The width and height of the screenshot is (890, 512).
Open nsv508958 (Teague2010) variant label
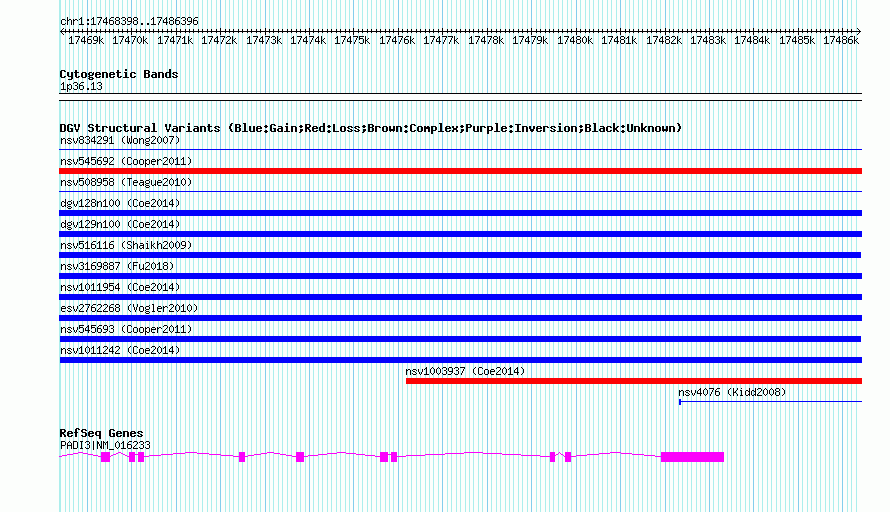click(x=126, y=182)
